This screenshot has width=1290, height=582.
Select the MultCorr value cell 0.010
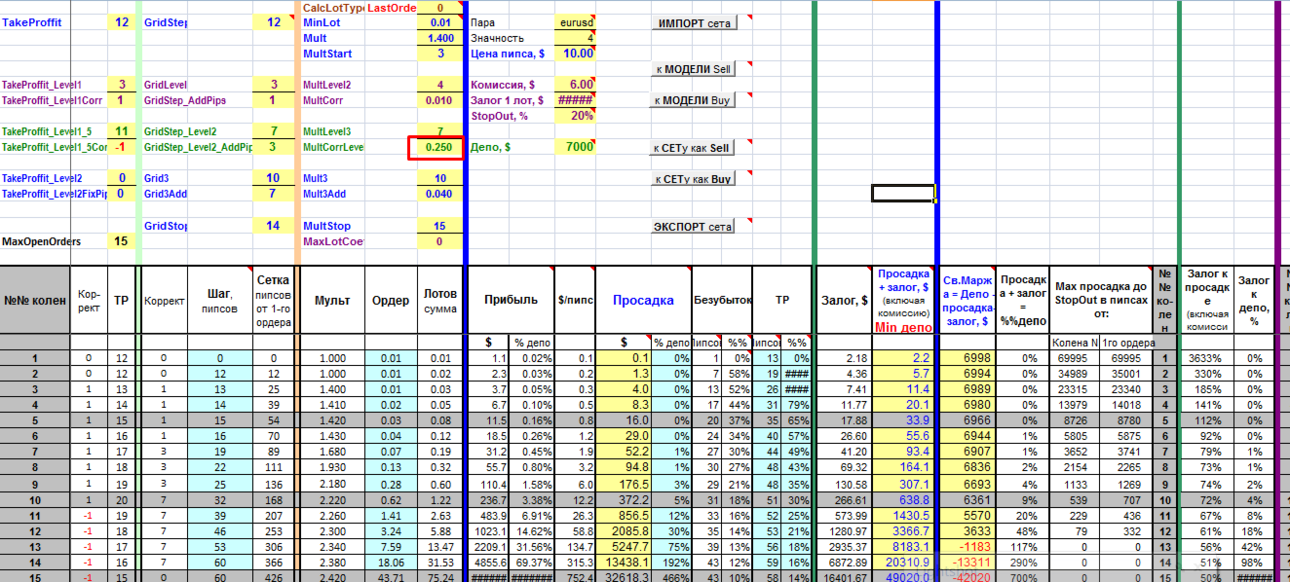[x=440, y=100]
